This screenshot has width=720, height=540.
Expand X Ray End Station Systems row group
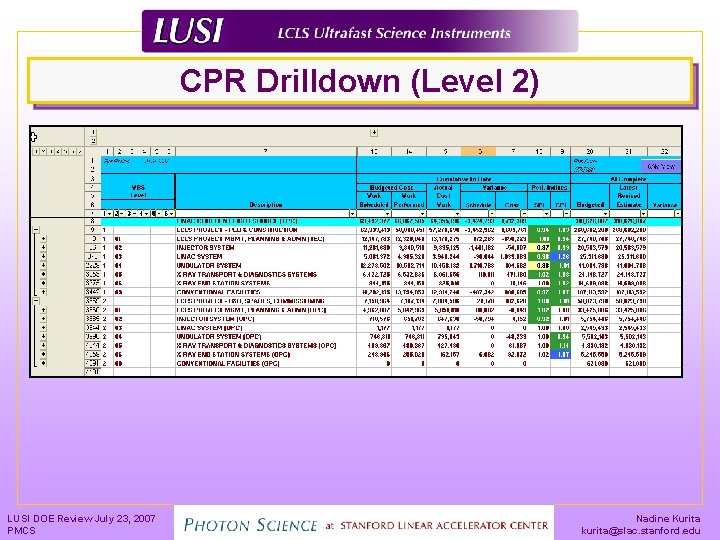[x=44, y=283]
